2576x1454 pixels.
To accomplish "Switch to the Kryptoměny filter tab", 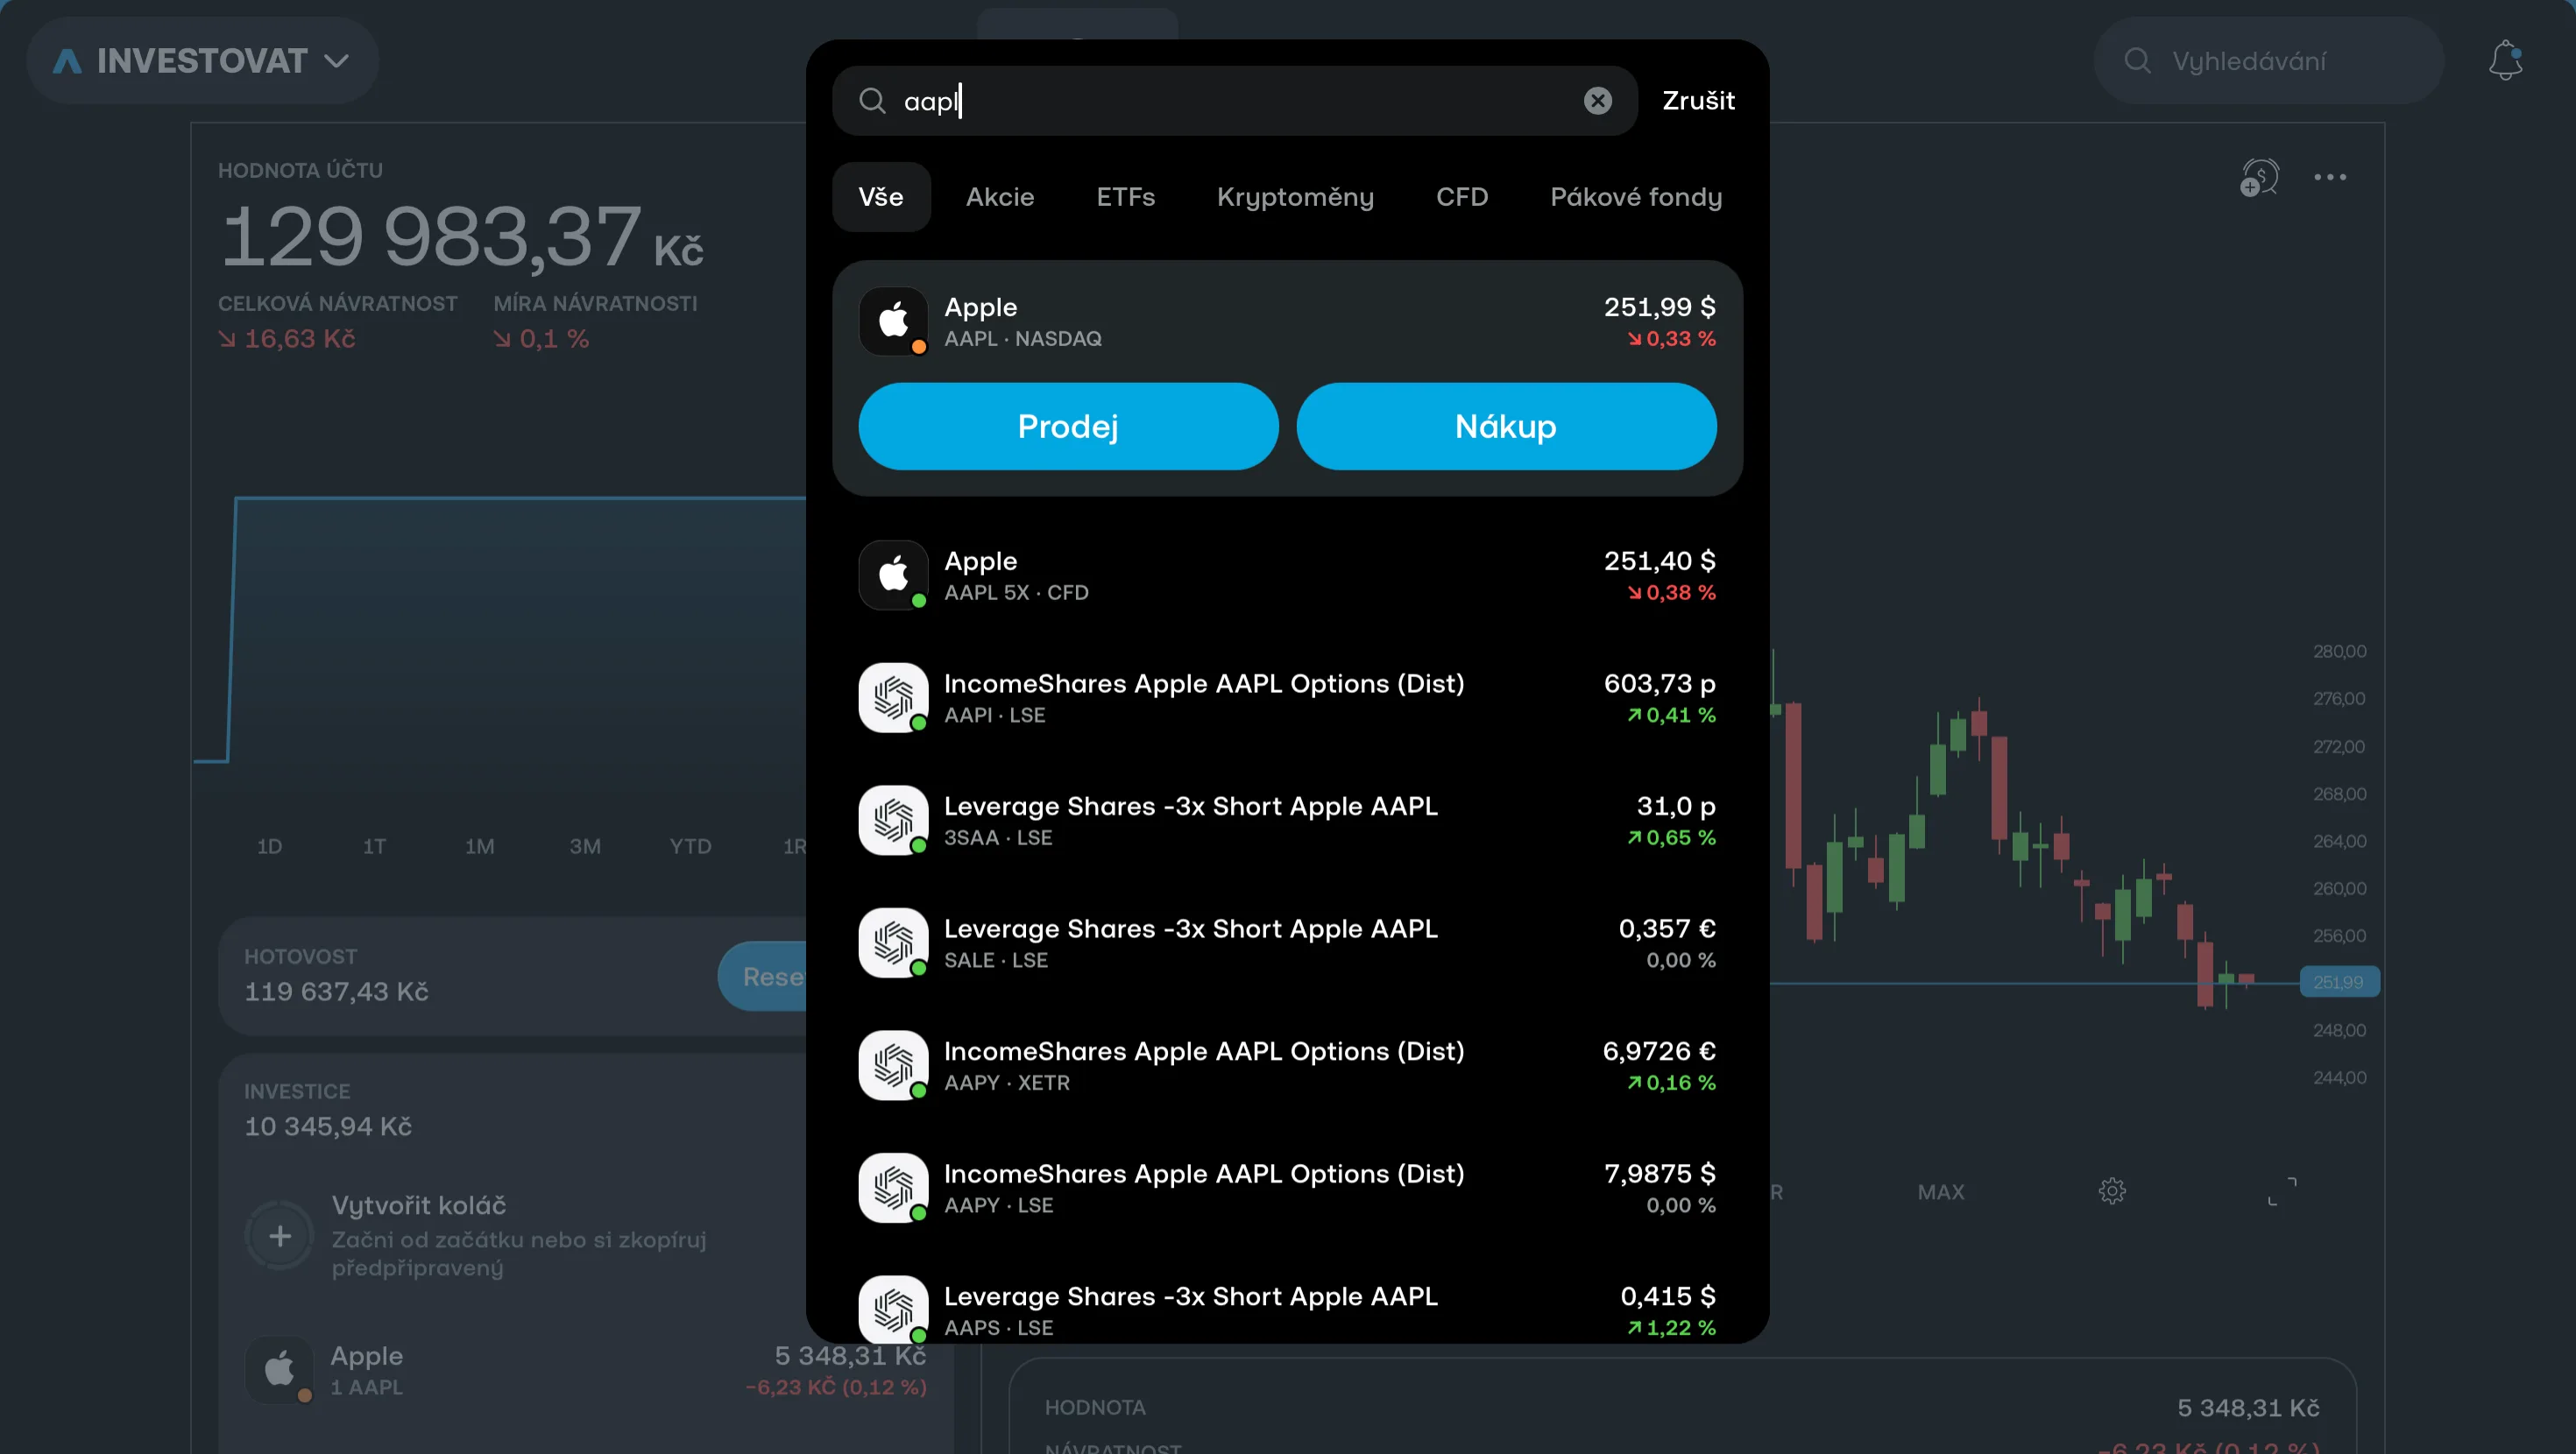I will 1294,196.
